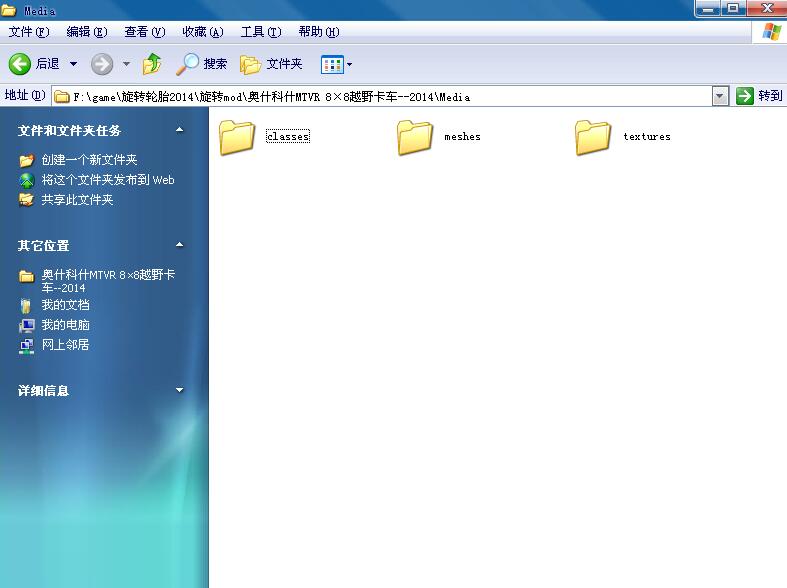Click the new folder icon in tasks
The width and height of the screenshot is (787, 588).
pyautogui.click(x=27, y=160)
